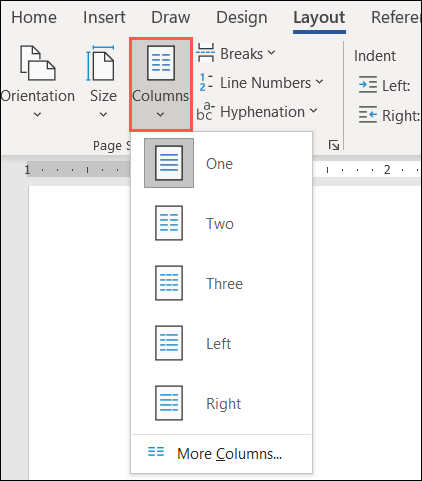
Task: Click the Line Numbers icon
Action: [205, 82]
